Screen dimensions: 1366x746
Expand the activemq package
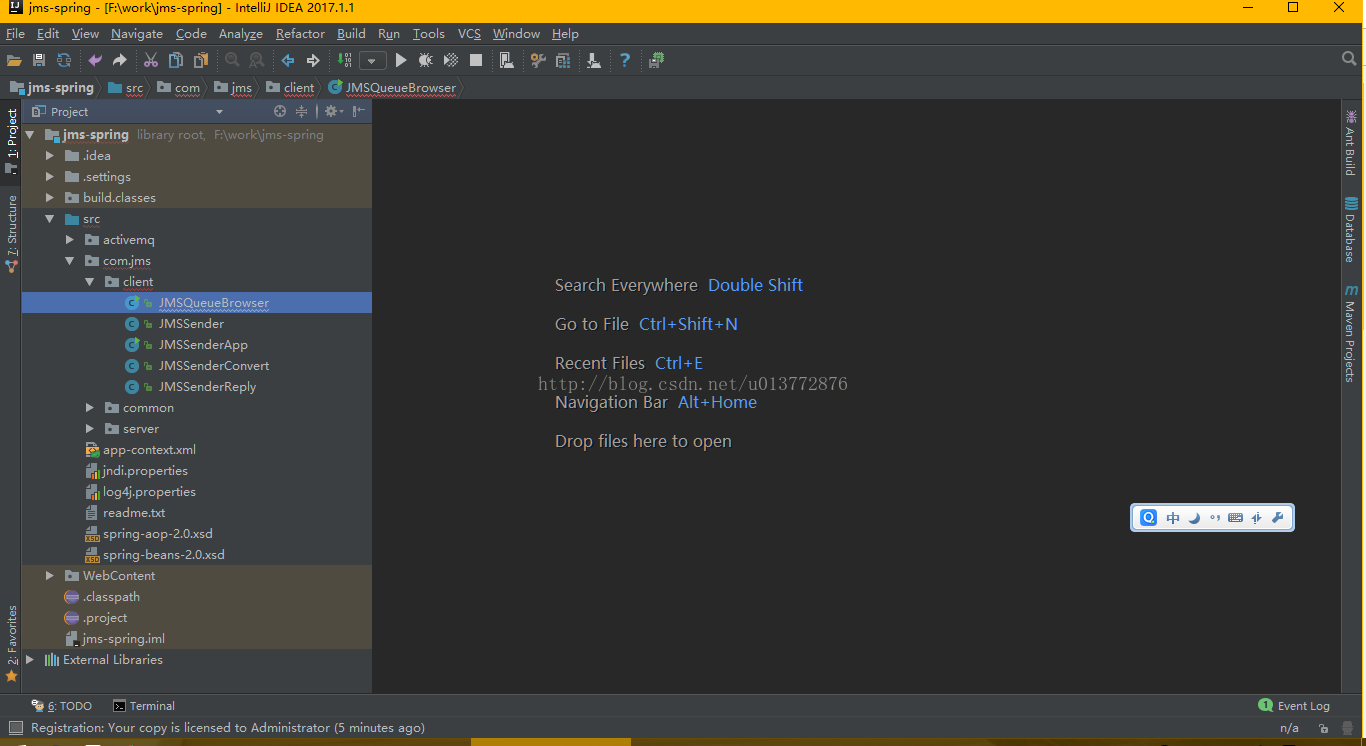(69, 240)
